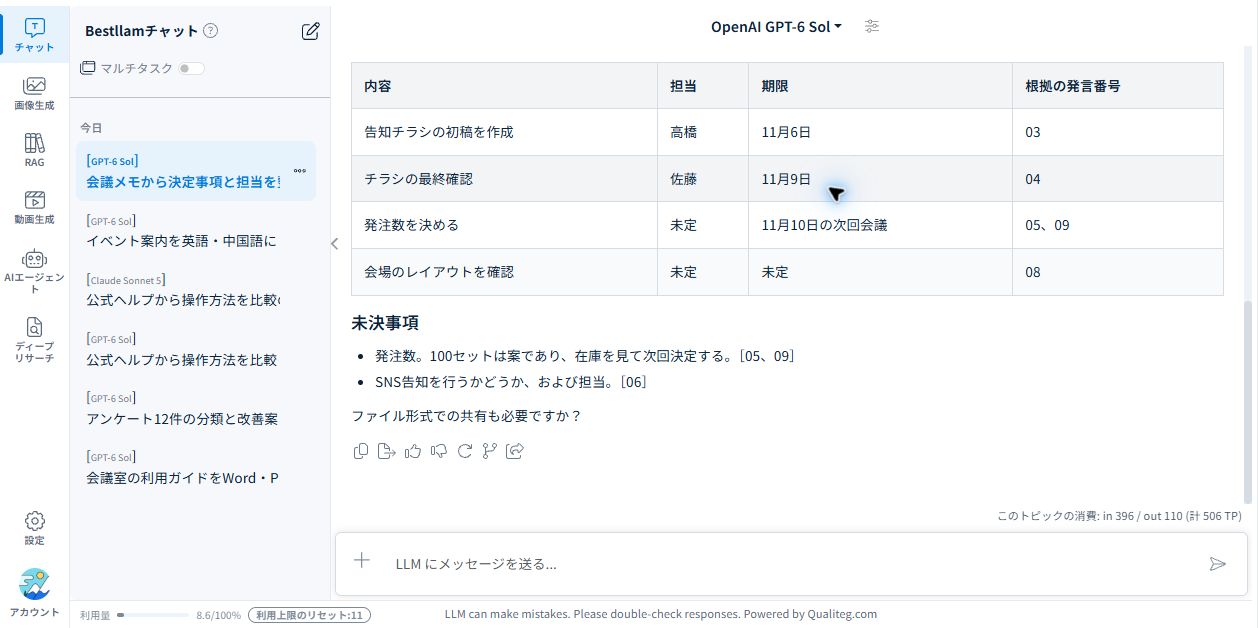Click the 今日 history group label
1258x628 pixels.
pyautogui.click(x=91, y=128)
